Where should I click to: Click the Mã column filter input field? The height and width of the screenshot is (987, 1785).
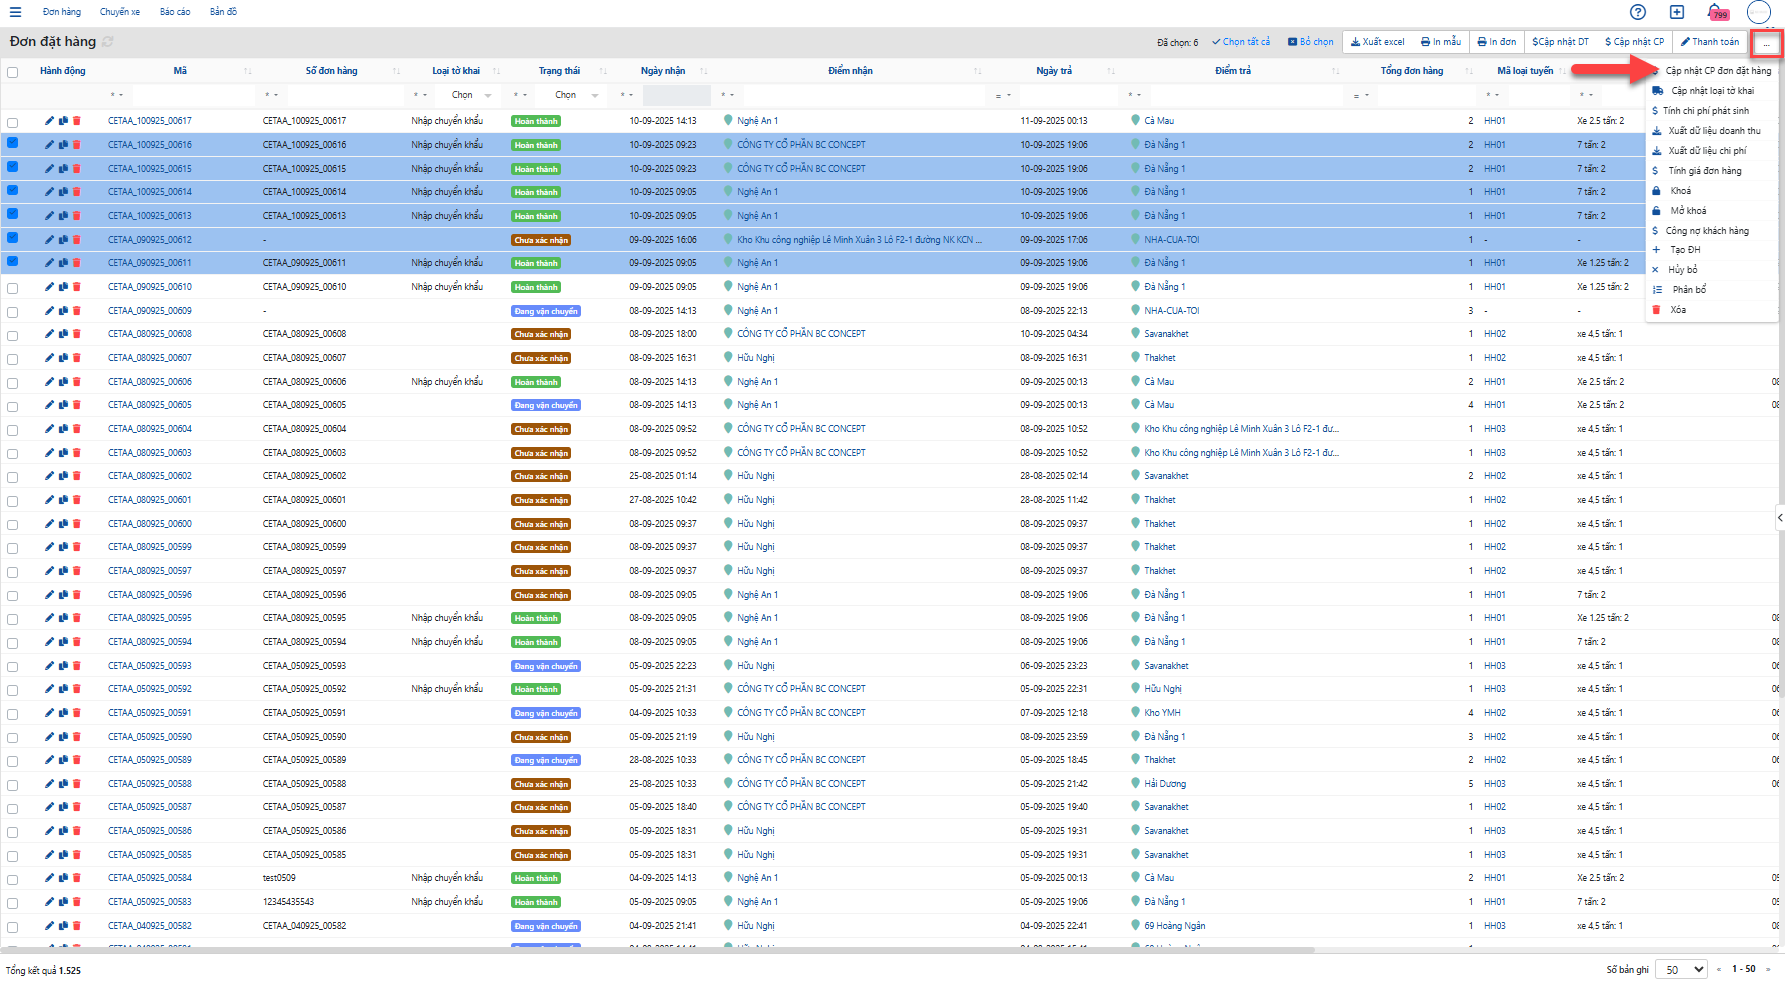click(192, 95)
